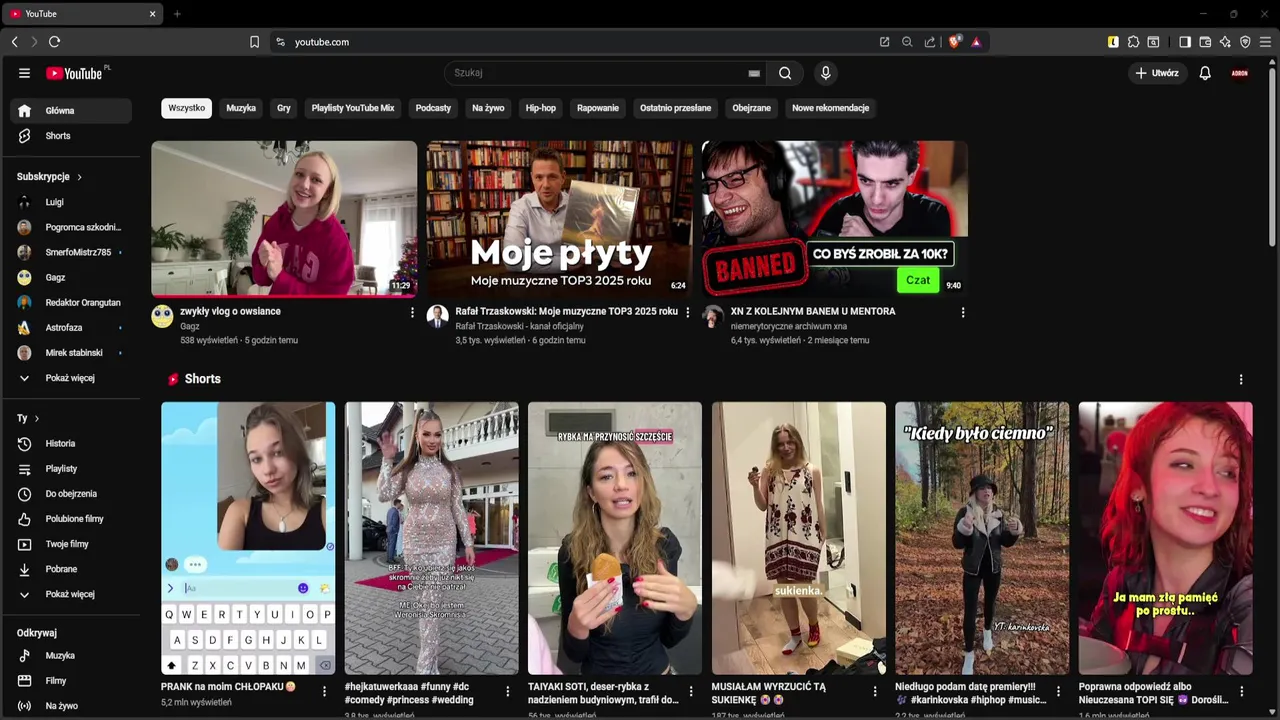Open options for TAIYAKI SOTI short
Image resolution: width=1280 pixels, height=720 pixels.
coord(691,691)
